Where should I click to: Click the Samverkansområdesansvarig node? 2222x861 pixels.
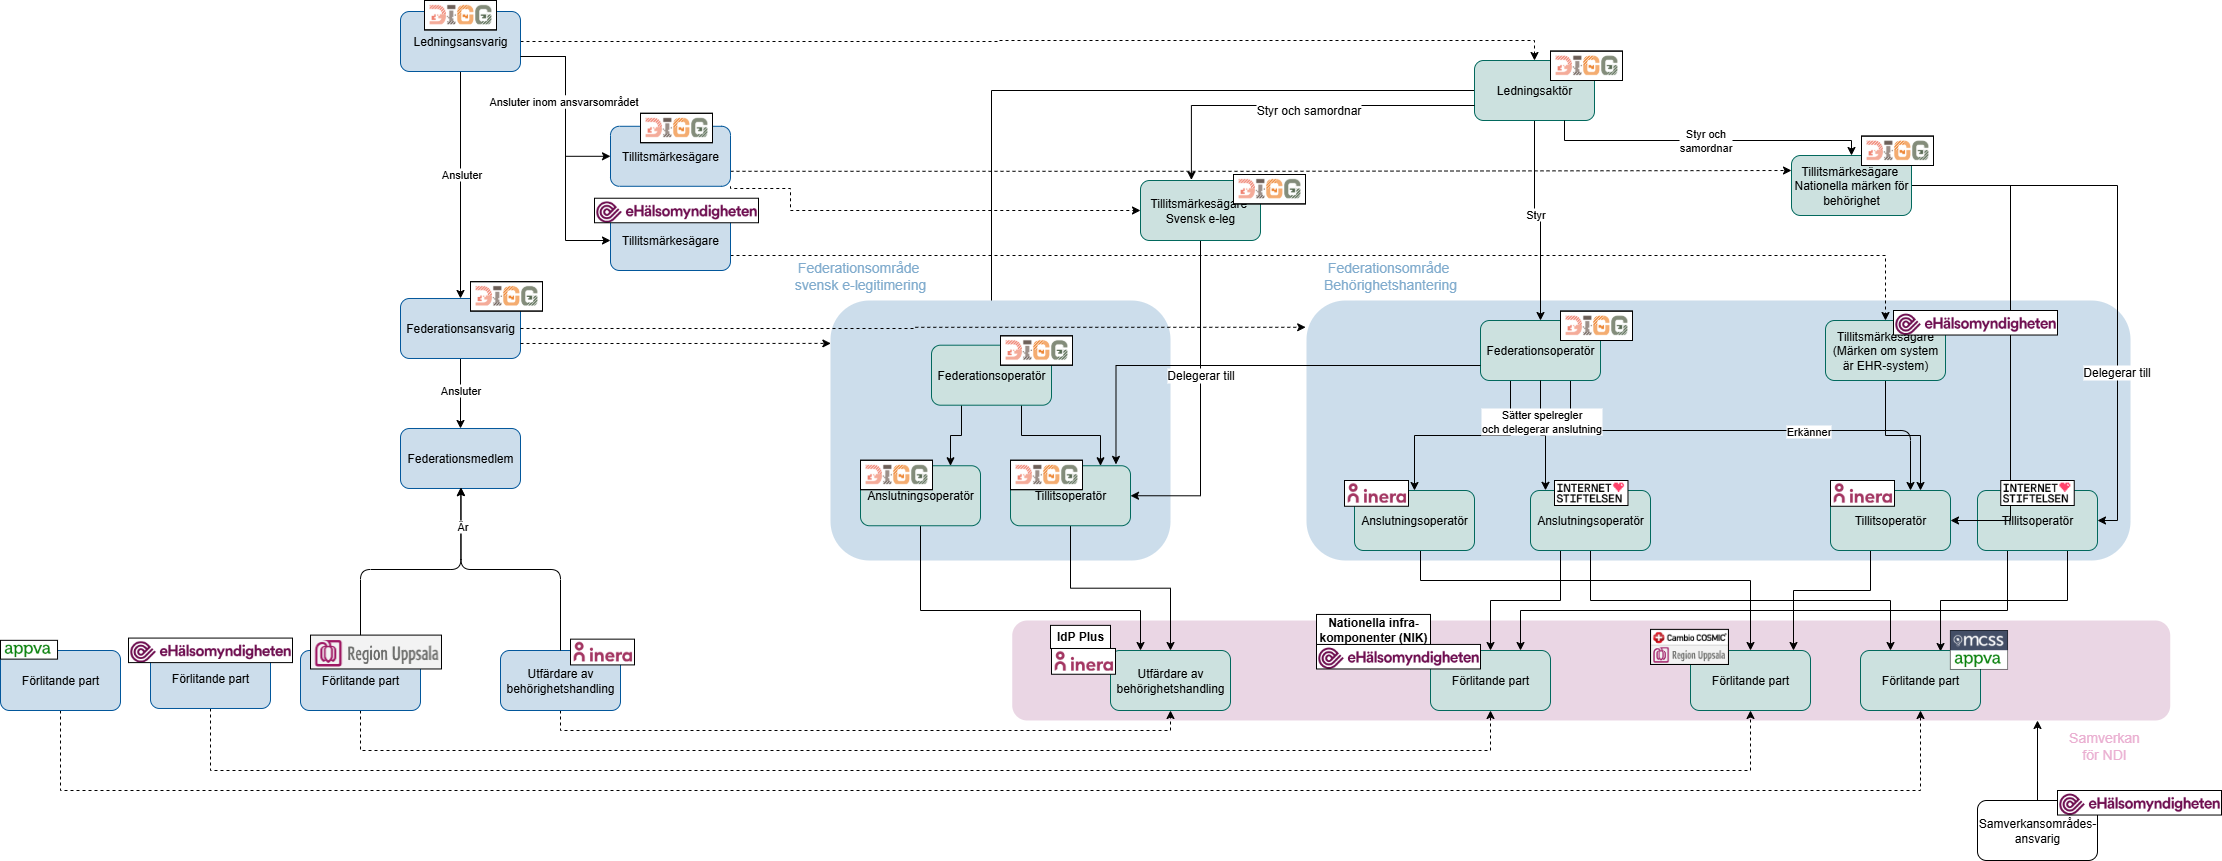pos(2036,834)
